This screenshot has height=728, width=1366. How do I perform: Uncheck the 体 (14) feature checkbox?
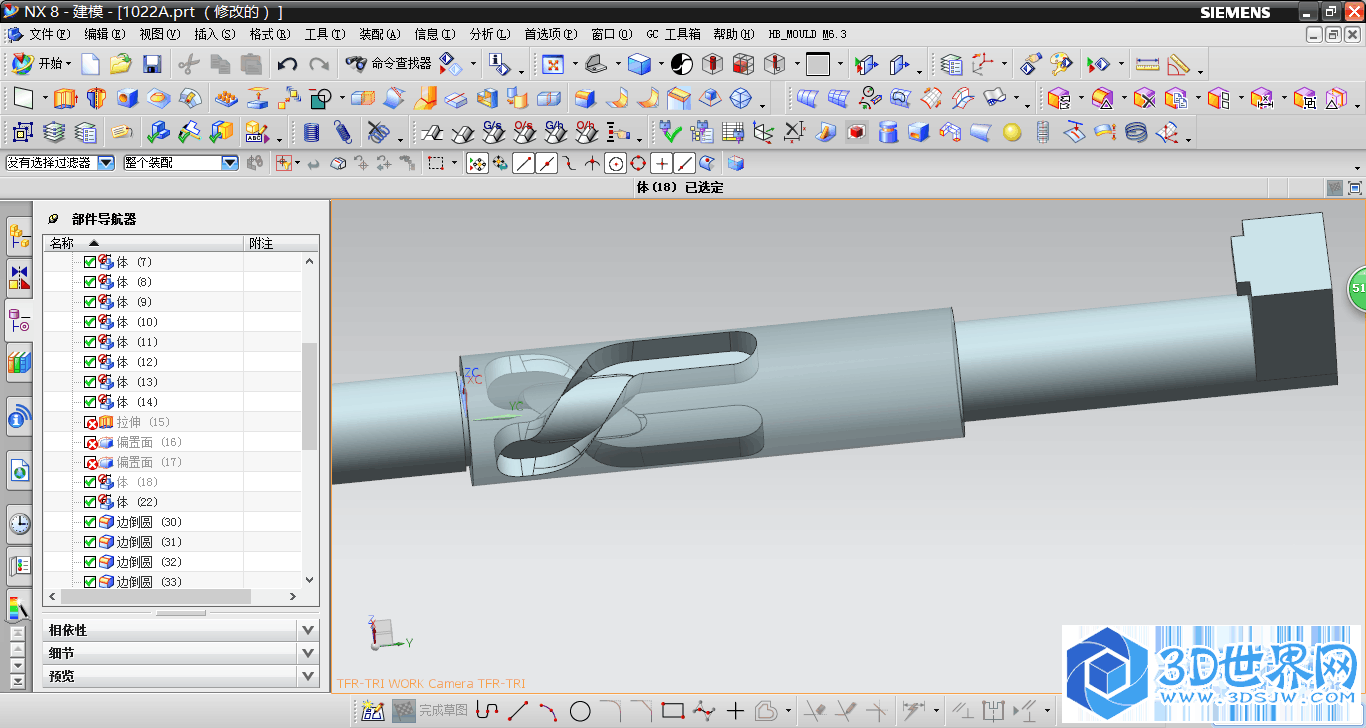click(90, 402)
